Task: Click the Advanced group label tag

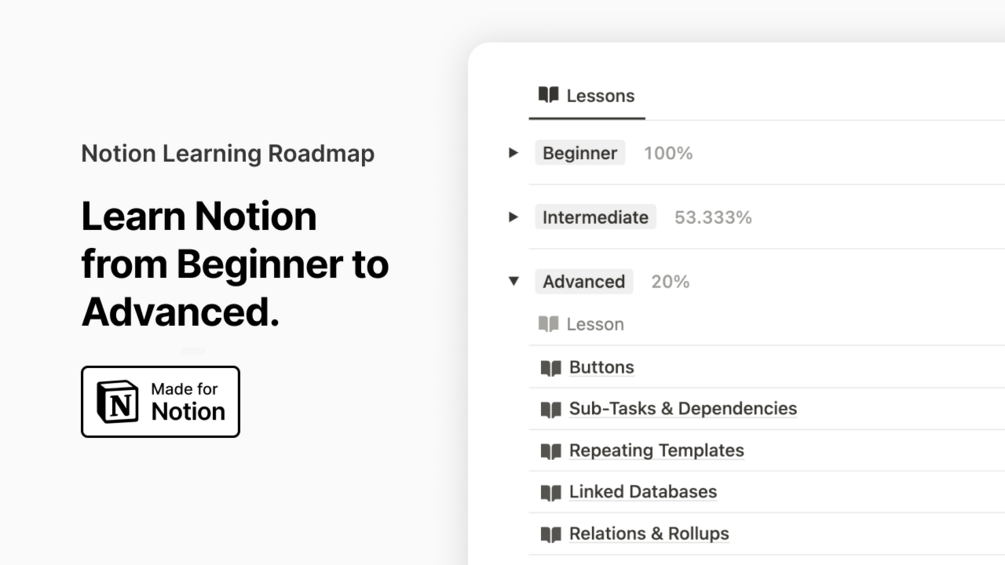Action: pos(583,281)
